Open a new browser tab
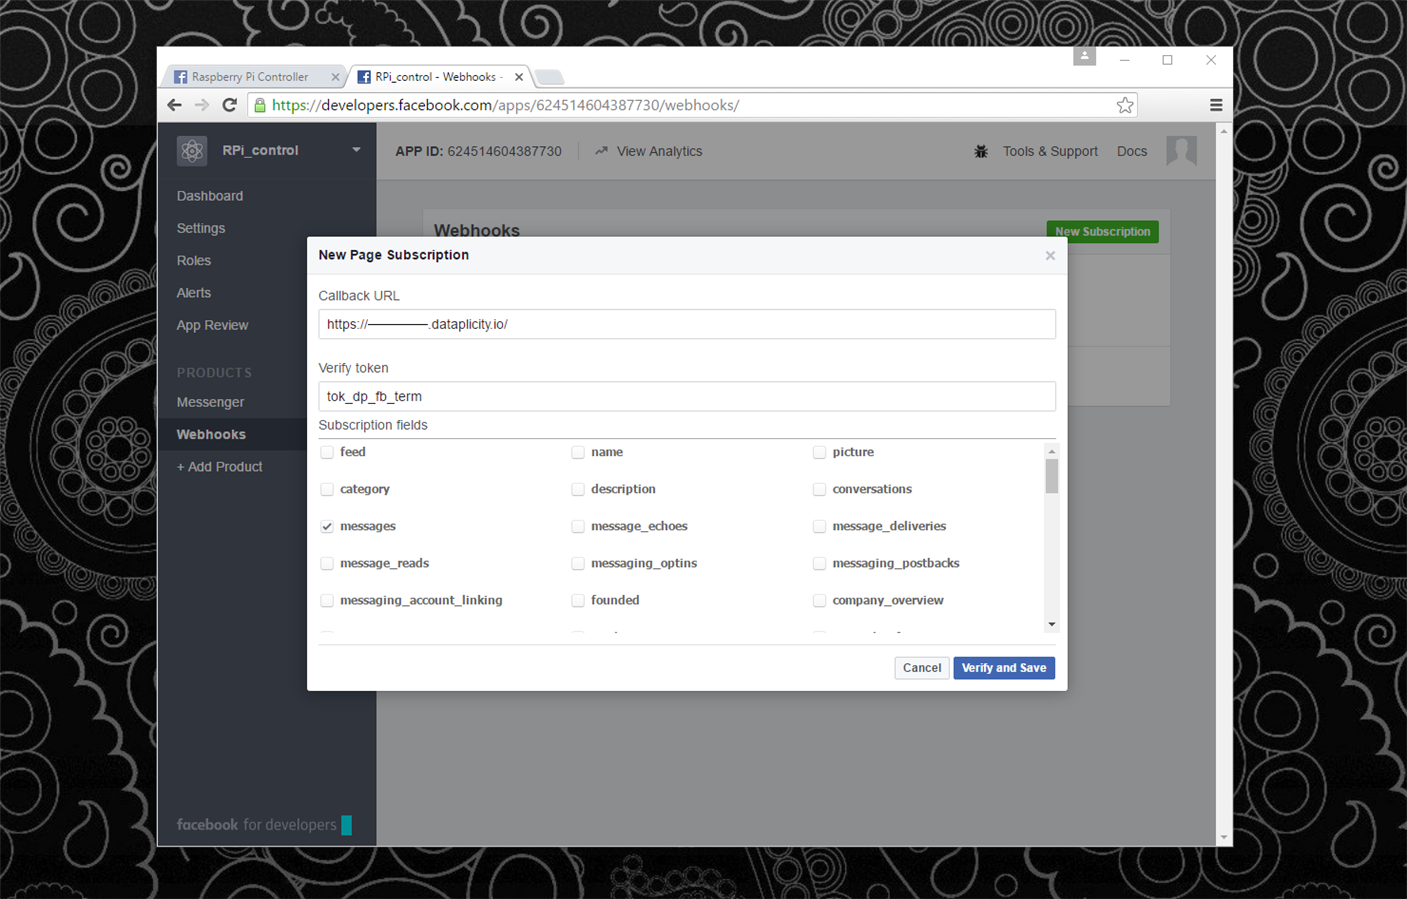The width and height of the screenshot is (1407, 899). coord(549,77)
